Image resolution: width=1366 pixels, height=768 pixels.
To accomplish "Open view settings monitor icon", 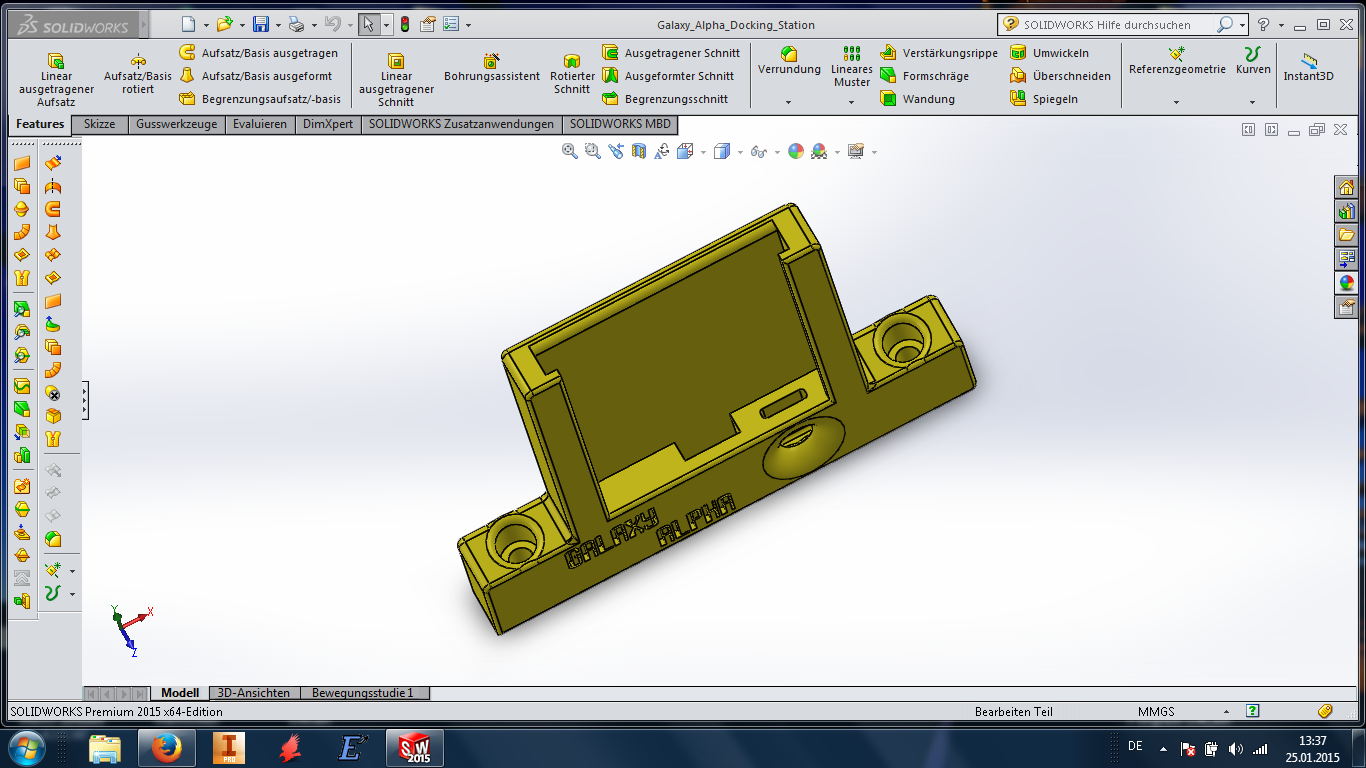I will pos(855,151).
